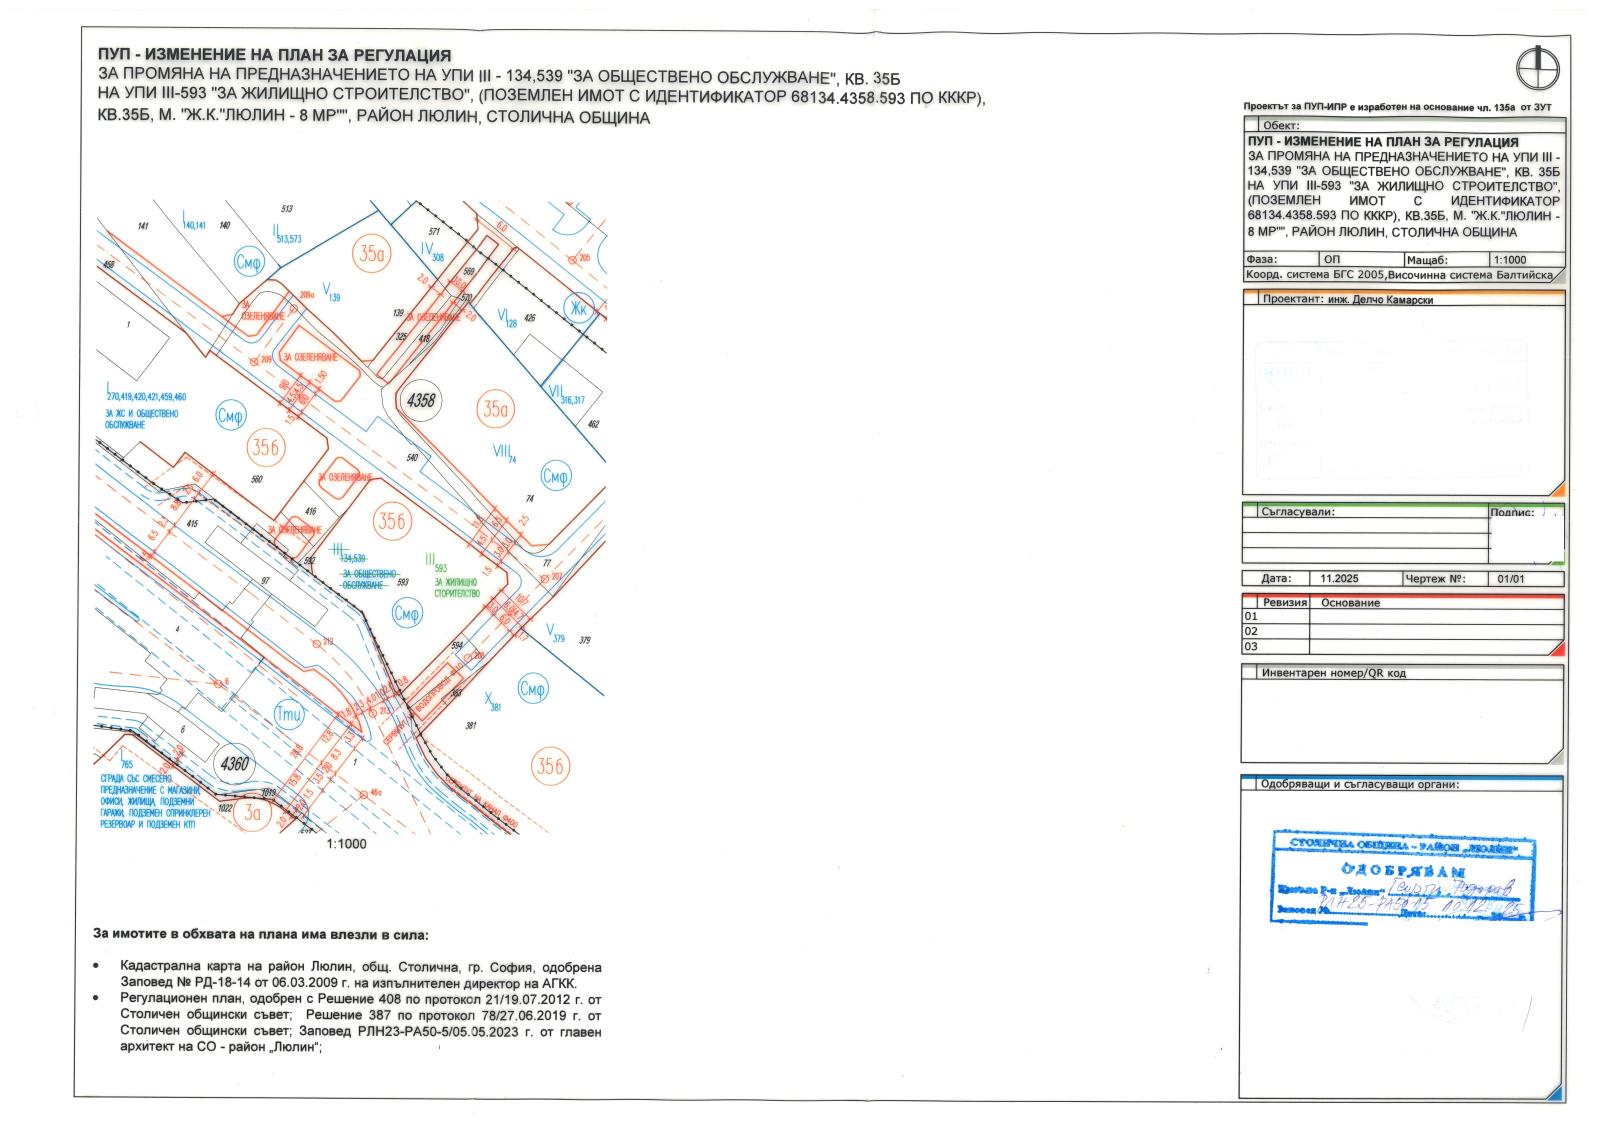The height and width of the screenshot is (1131, 1600).
Task: Click red corner triangle in revision table
Action: (x=1556, y=650)
